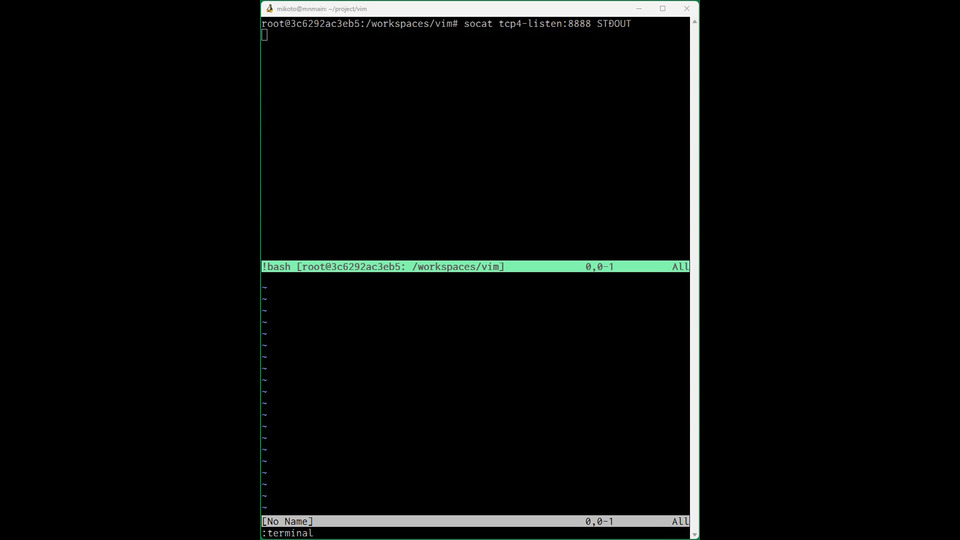960x540 pixels.
Task: Click scrollbar down arrow
Action: 694,534
